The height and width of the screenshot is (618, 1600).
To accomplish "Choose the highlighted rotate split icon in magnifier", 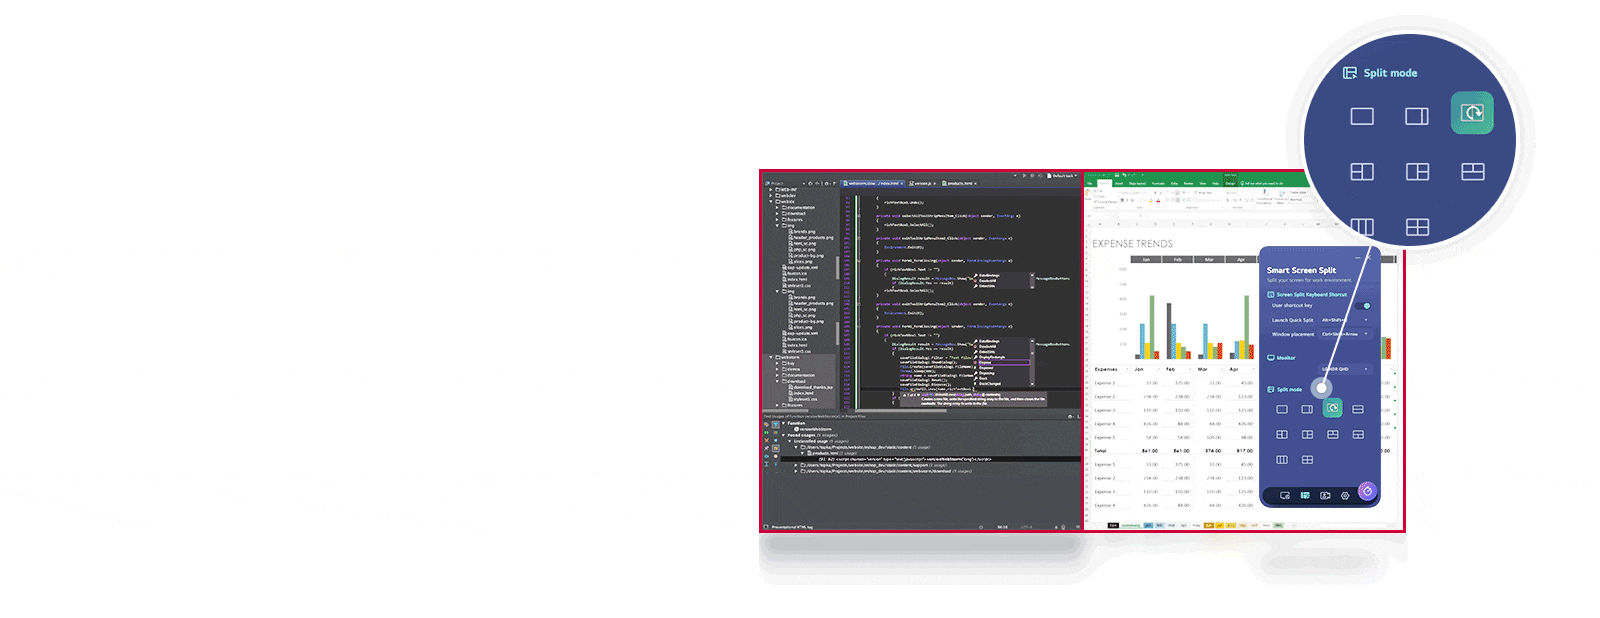I will [x=1472, y=113].
